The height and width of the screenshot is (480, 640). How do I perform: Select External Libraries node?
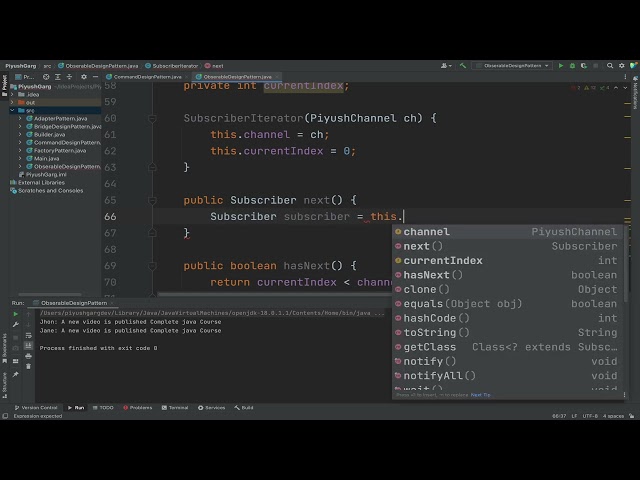point(41,182)
